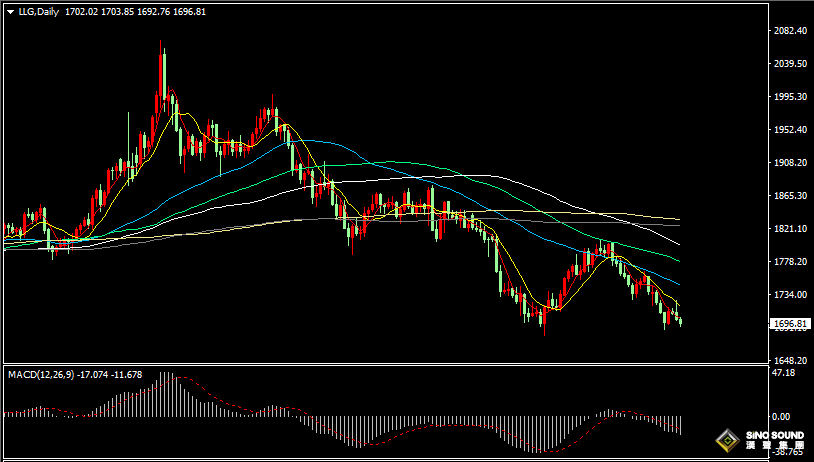Click the 1821.10 price scale label
The width and height of the screenshot is (814, 462).
pos(791,228)
